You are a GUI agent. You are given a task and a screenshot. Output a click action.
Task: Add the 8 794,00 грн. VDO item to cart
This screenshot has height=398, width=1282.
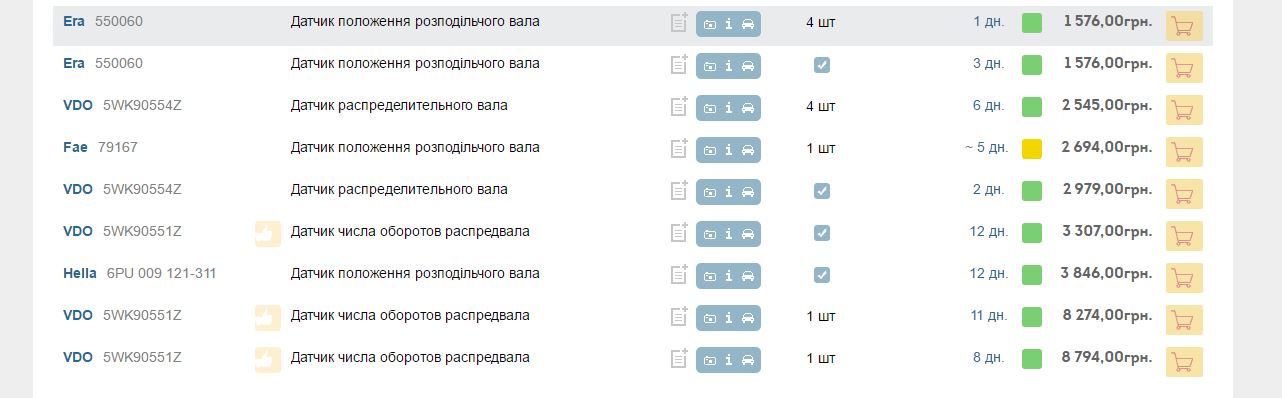pos(1184,362)
